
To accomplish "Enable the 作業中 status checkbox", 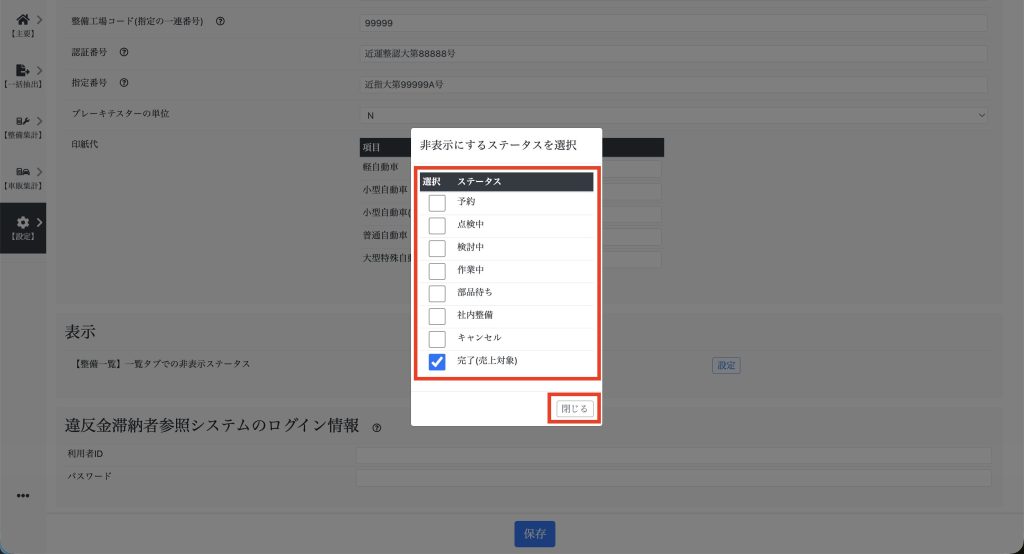I will coord(437,271).
